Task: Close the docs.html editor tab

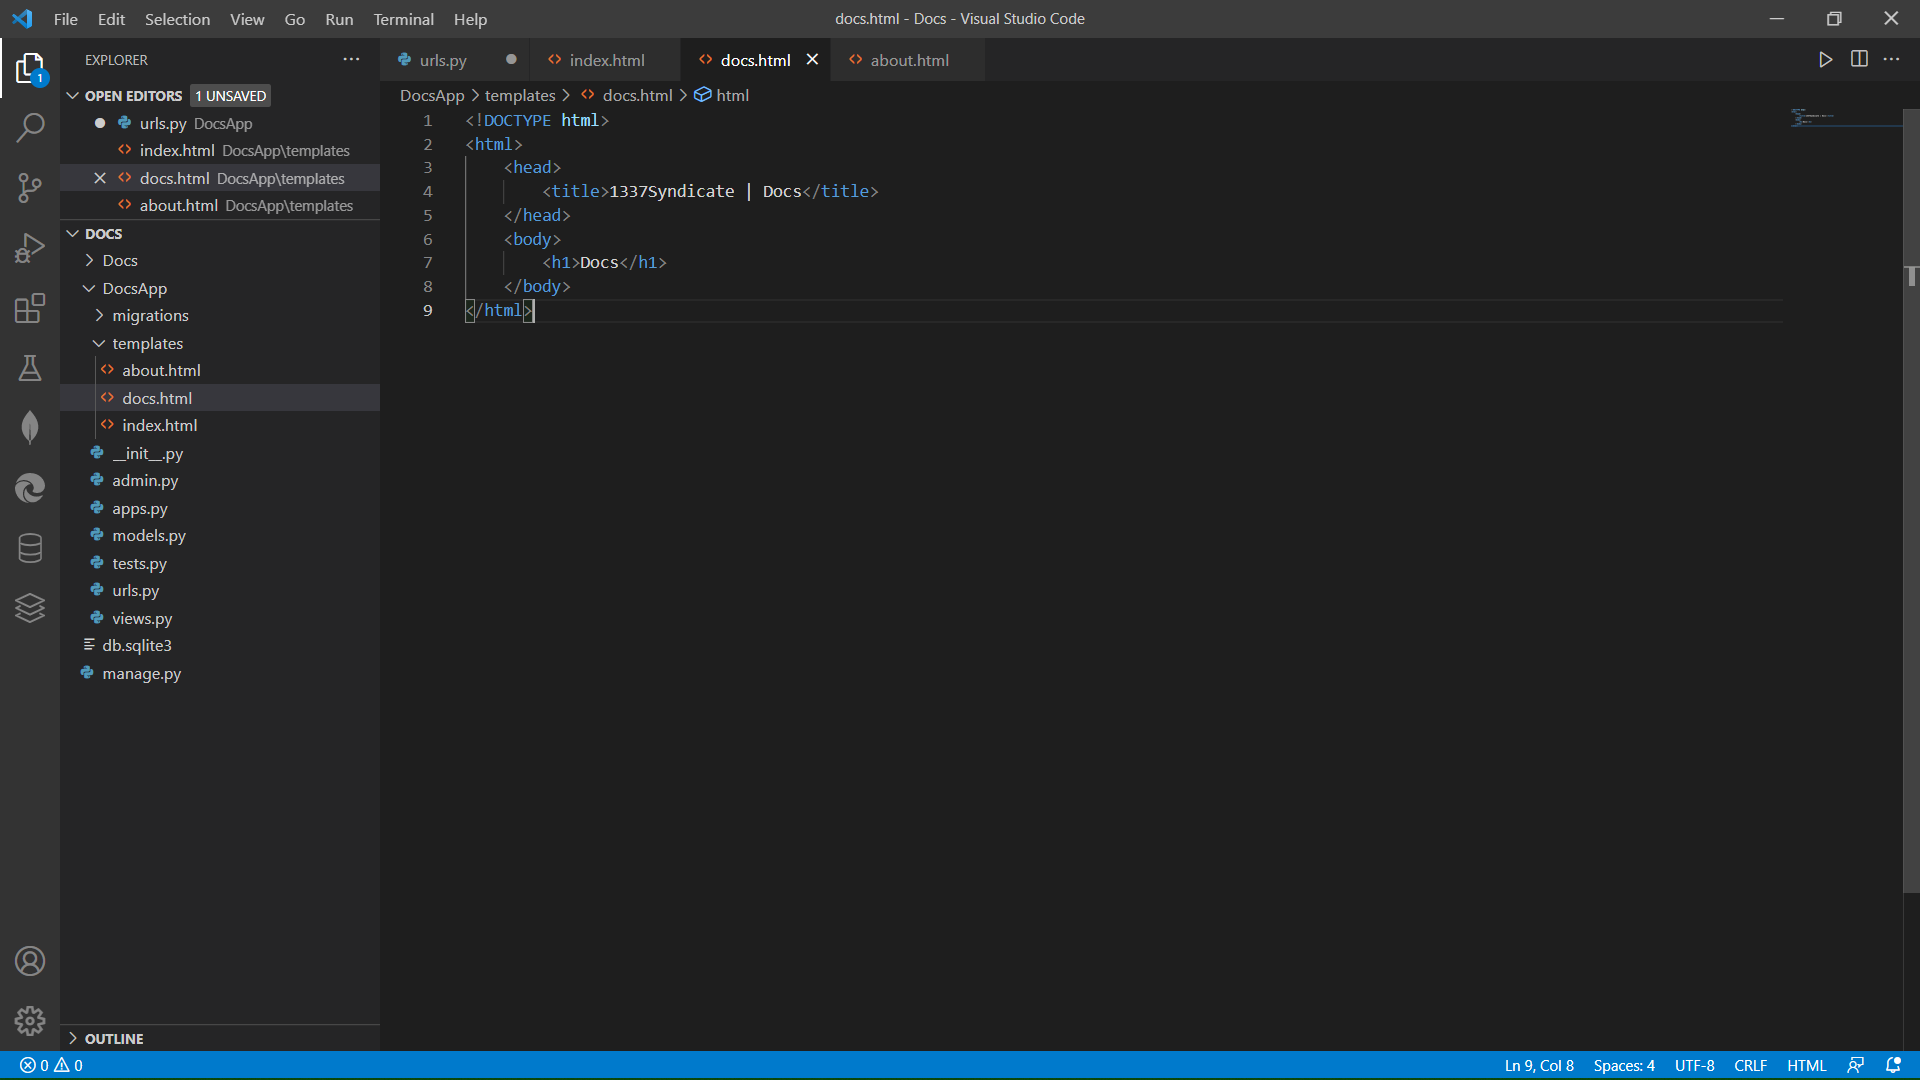Action: tap(812, 60)
